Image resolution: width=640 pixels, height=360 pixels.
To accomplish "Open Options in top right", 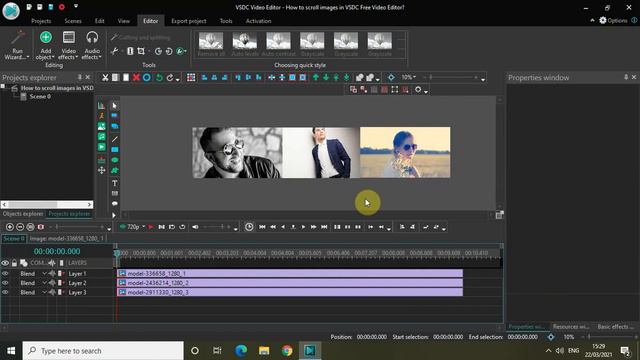I will 613,20.
